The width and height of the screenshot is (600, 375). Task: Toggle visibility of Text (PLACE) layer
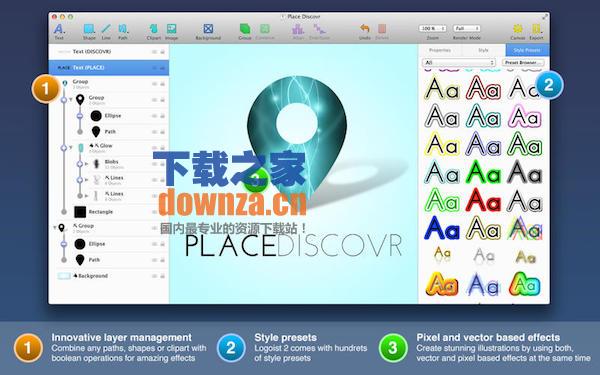(x=155, y=68)
